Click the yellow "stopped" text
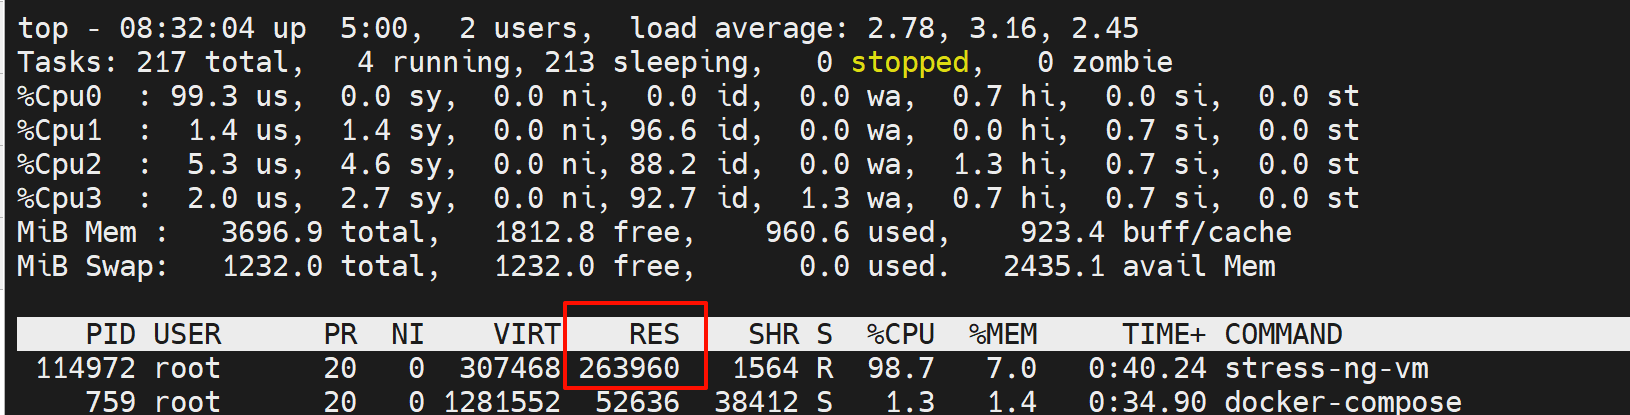Screen dimensions: 1630x415 tap(909, 62)
